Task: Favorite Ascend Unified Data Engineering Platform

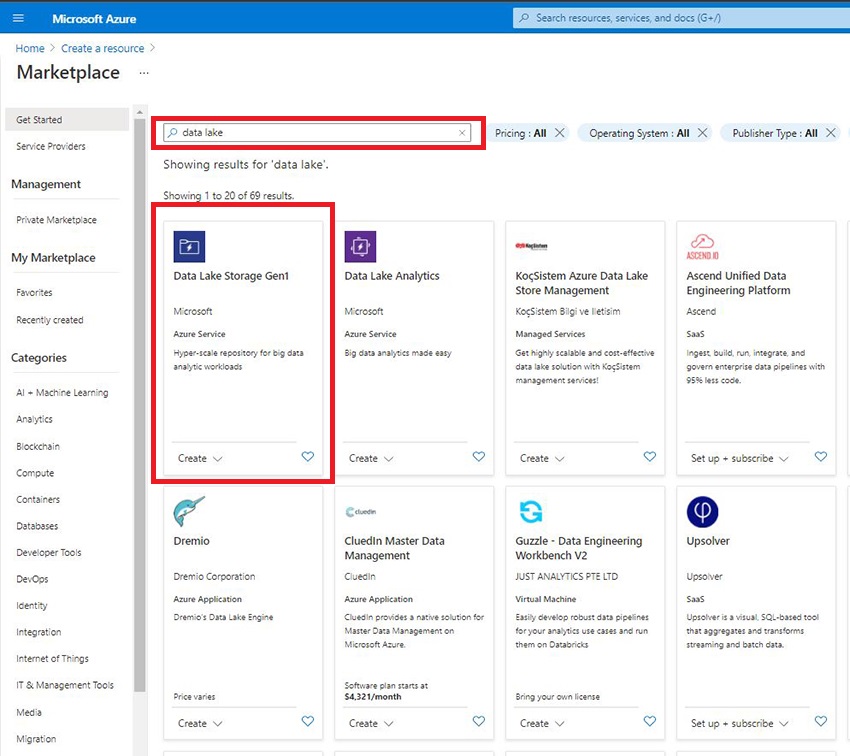Action: [x=821, y=456]
